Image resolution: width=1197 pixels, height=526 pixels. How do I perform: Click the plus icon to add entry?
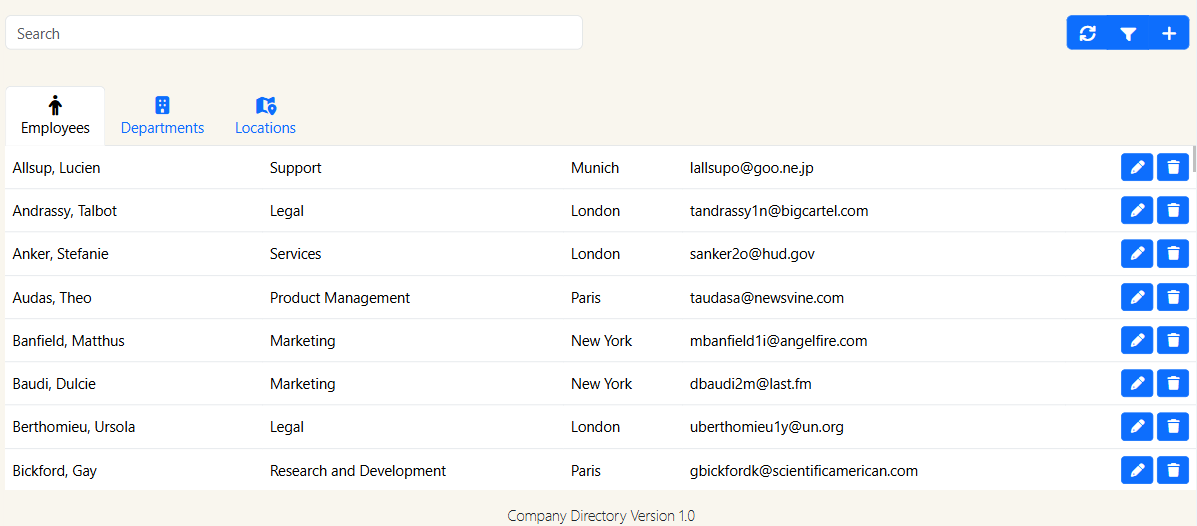[1169, 33]
